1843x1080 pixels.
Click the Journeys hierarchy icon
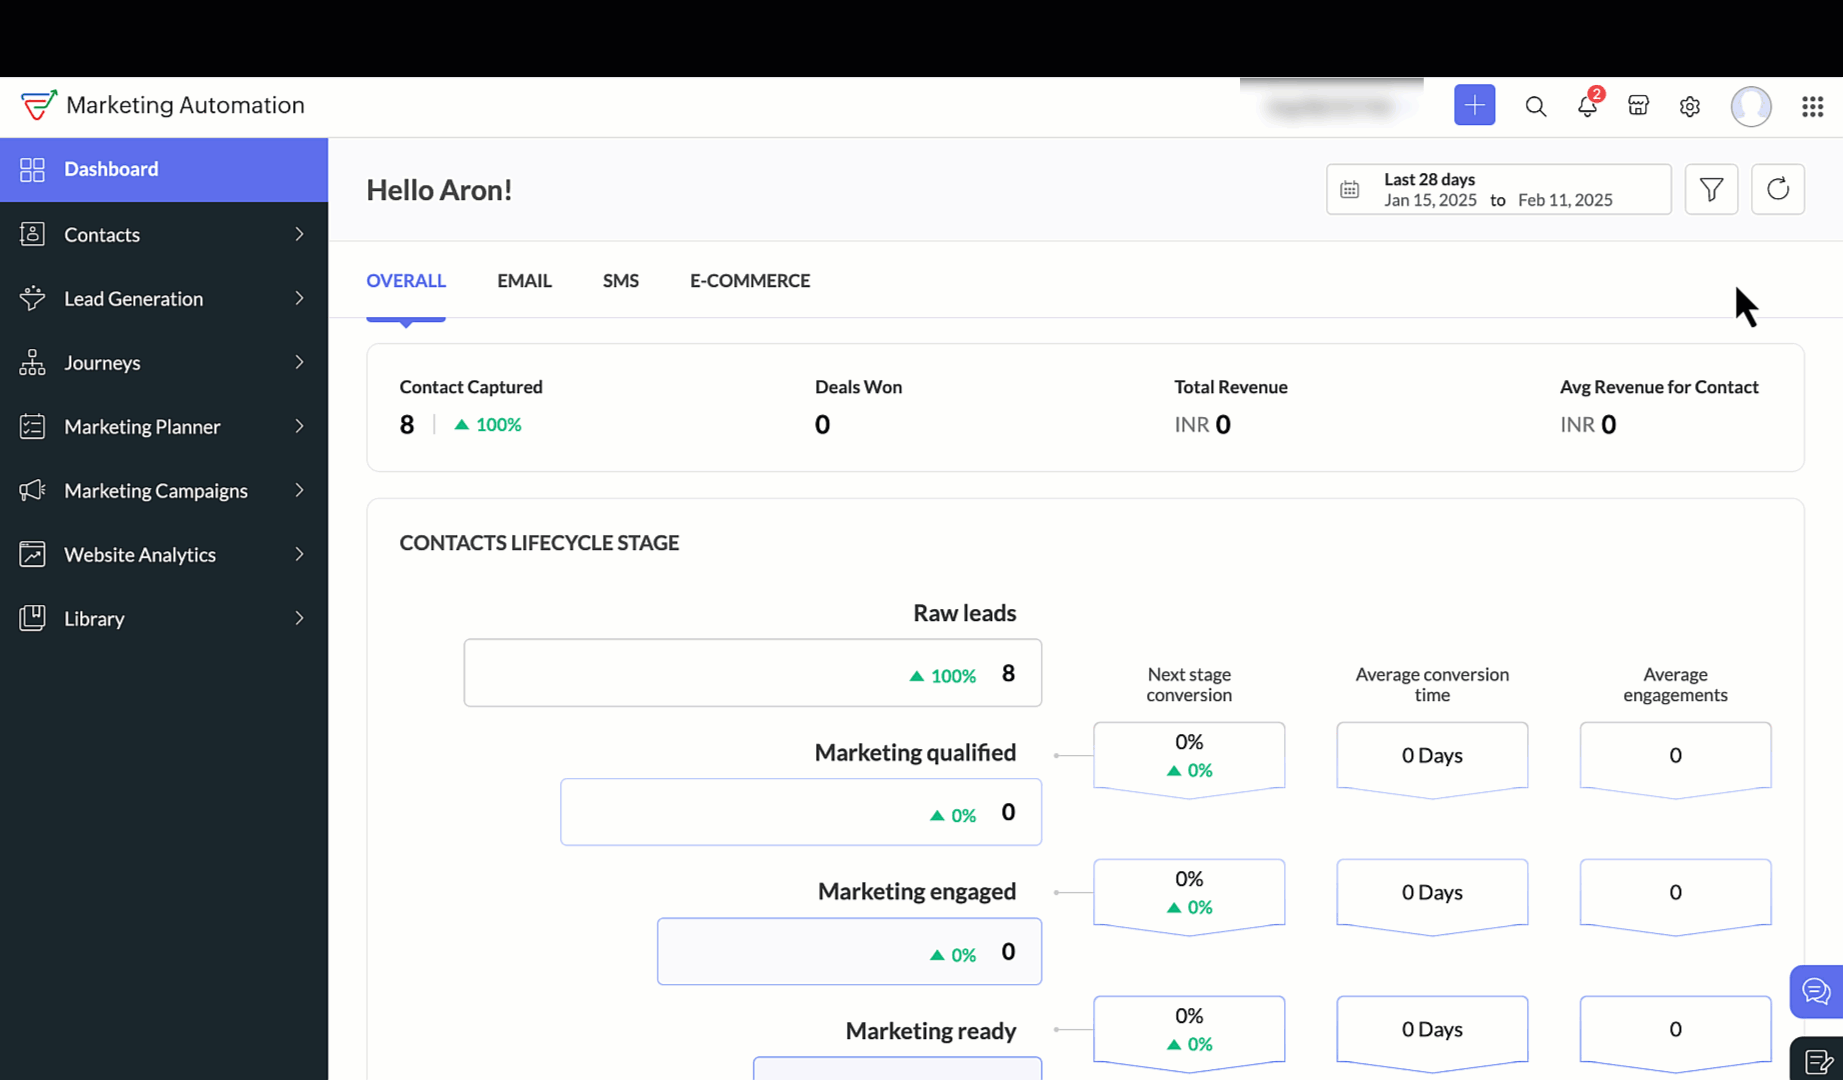point(32,362)
